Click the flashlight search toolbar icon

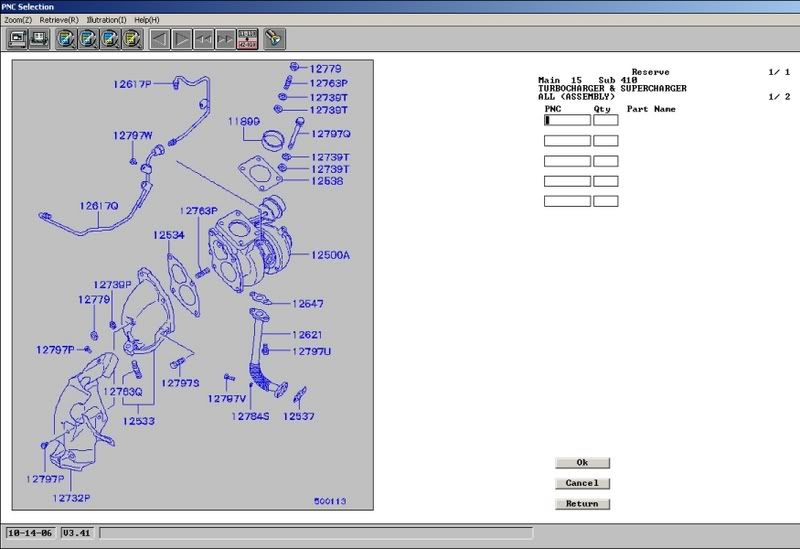[274, 40]
